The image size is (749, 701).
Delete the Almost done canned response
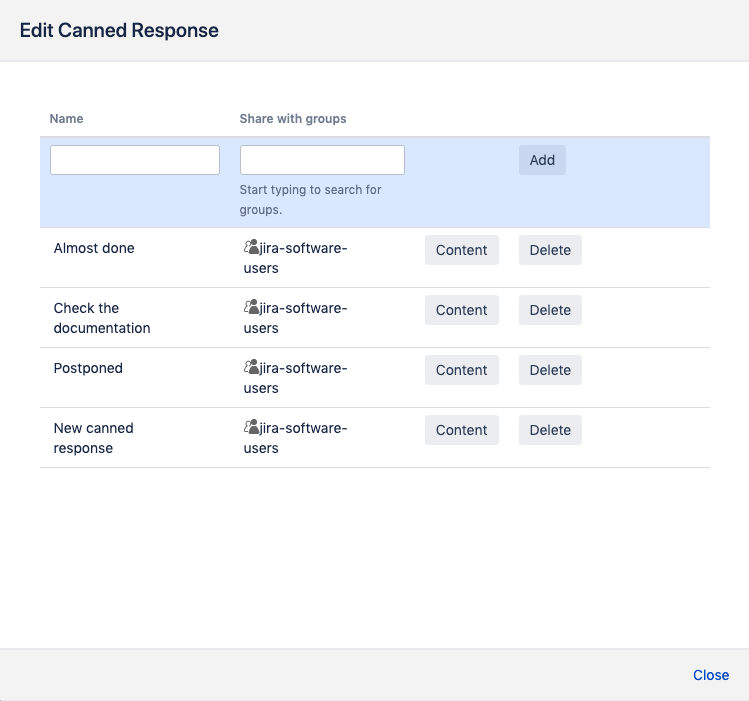(x=549, y=250)
